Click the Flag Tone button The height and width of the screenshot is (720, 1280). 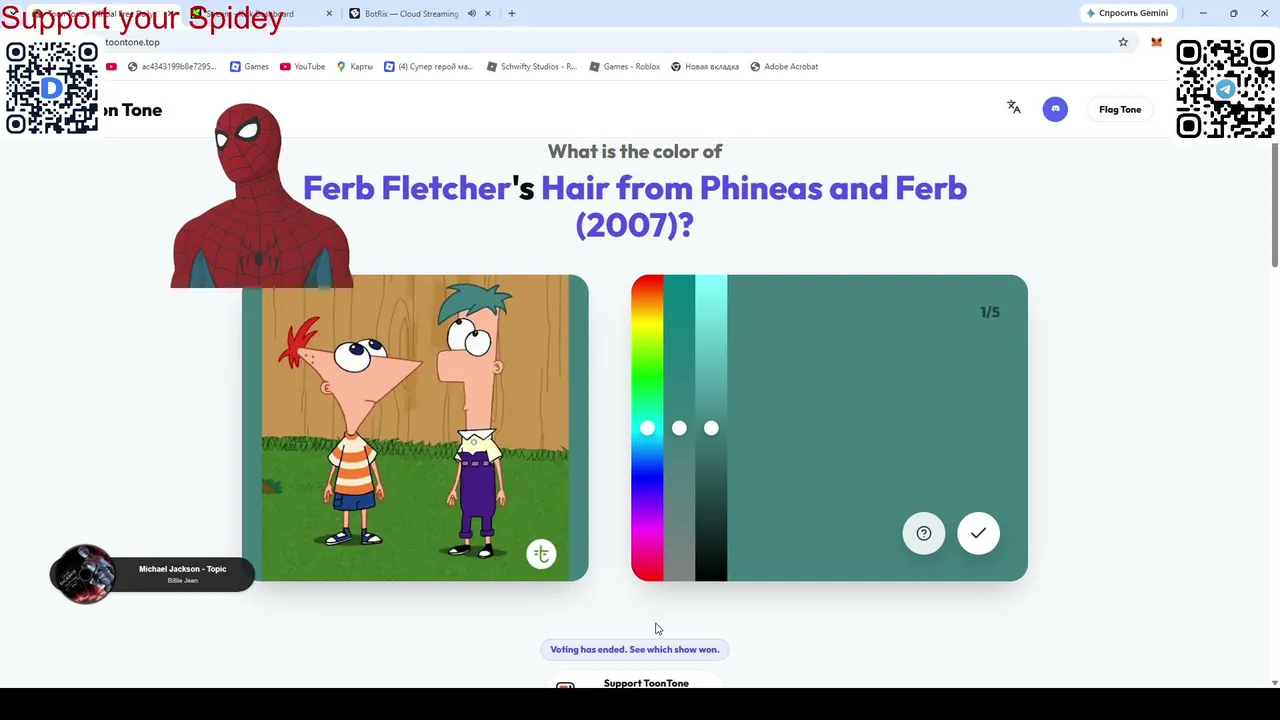1120,109
